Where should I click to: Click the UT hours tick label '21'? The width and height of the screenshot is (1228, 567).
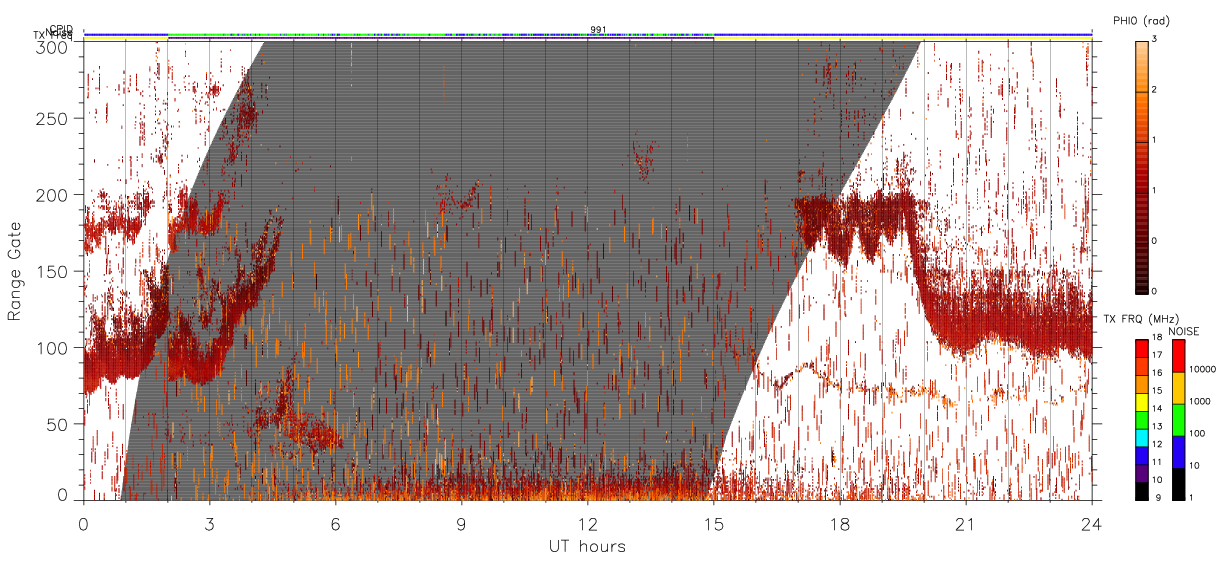tap(966, 523)
